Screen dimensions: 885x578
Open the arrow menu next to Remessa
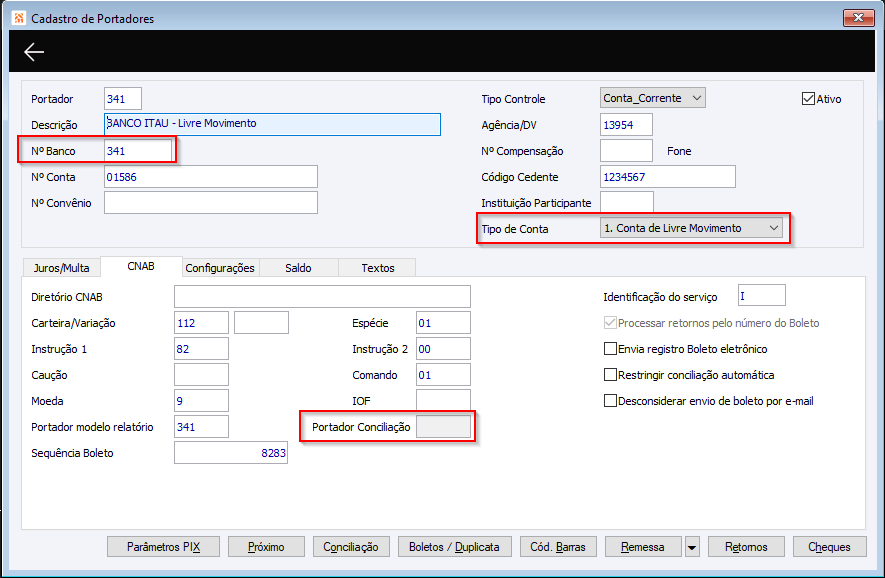(691, 547)
